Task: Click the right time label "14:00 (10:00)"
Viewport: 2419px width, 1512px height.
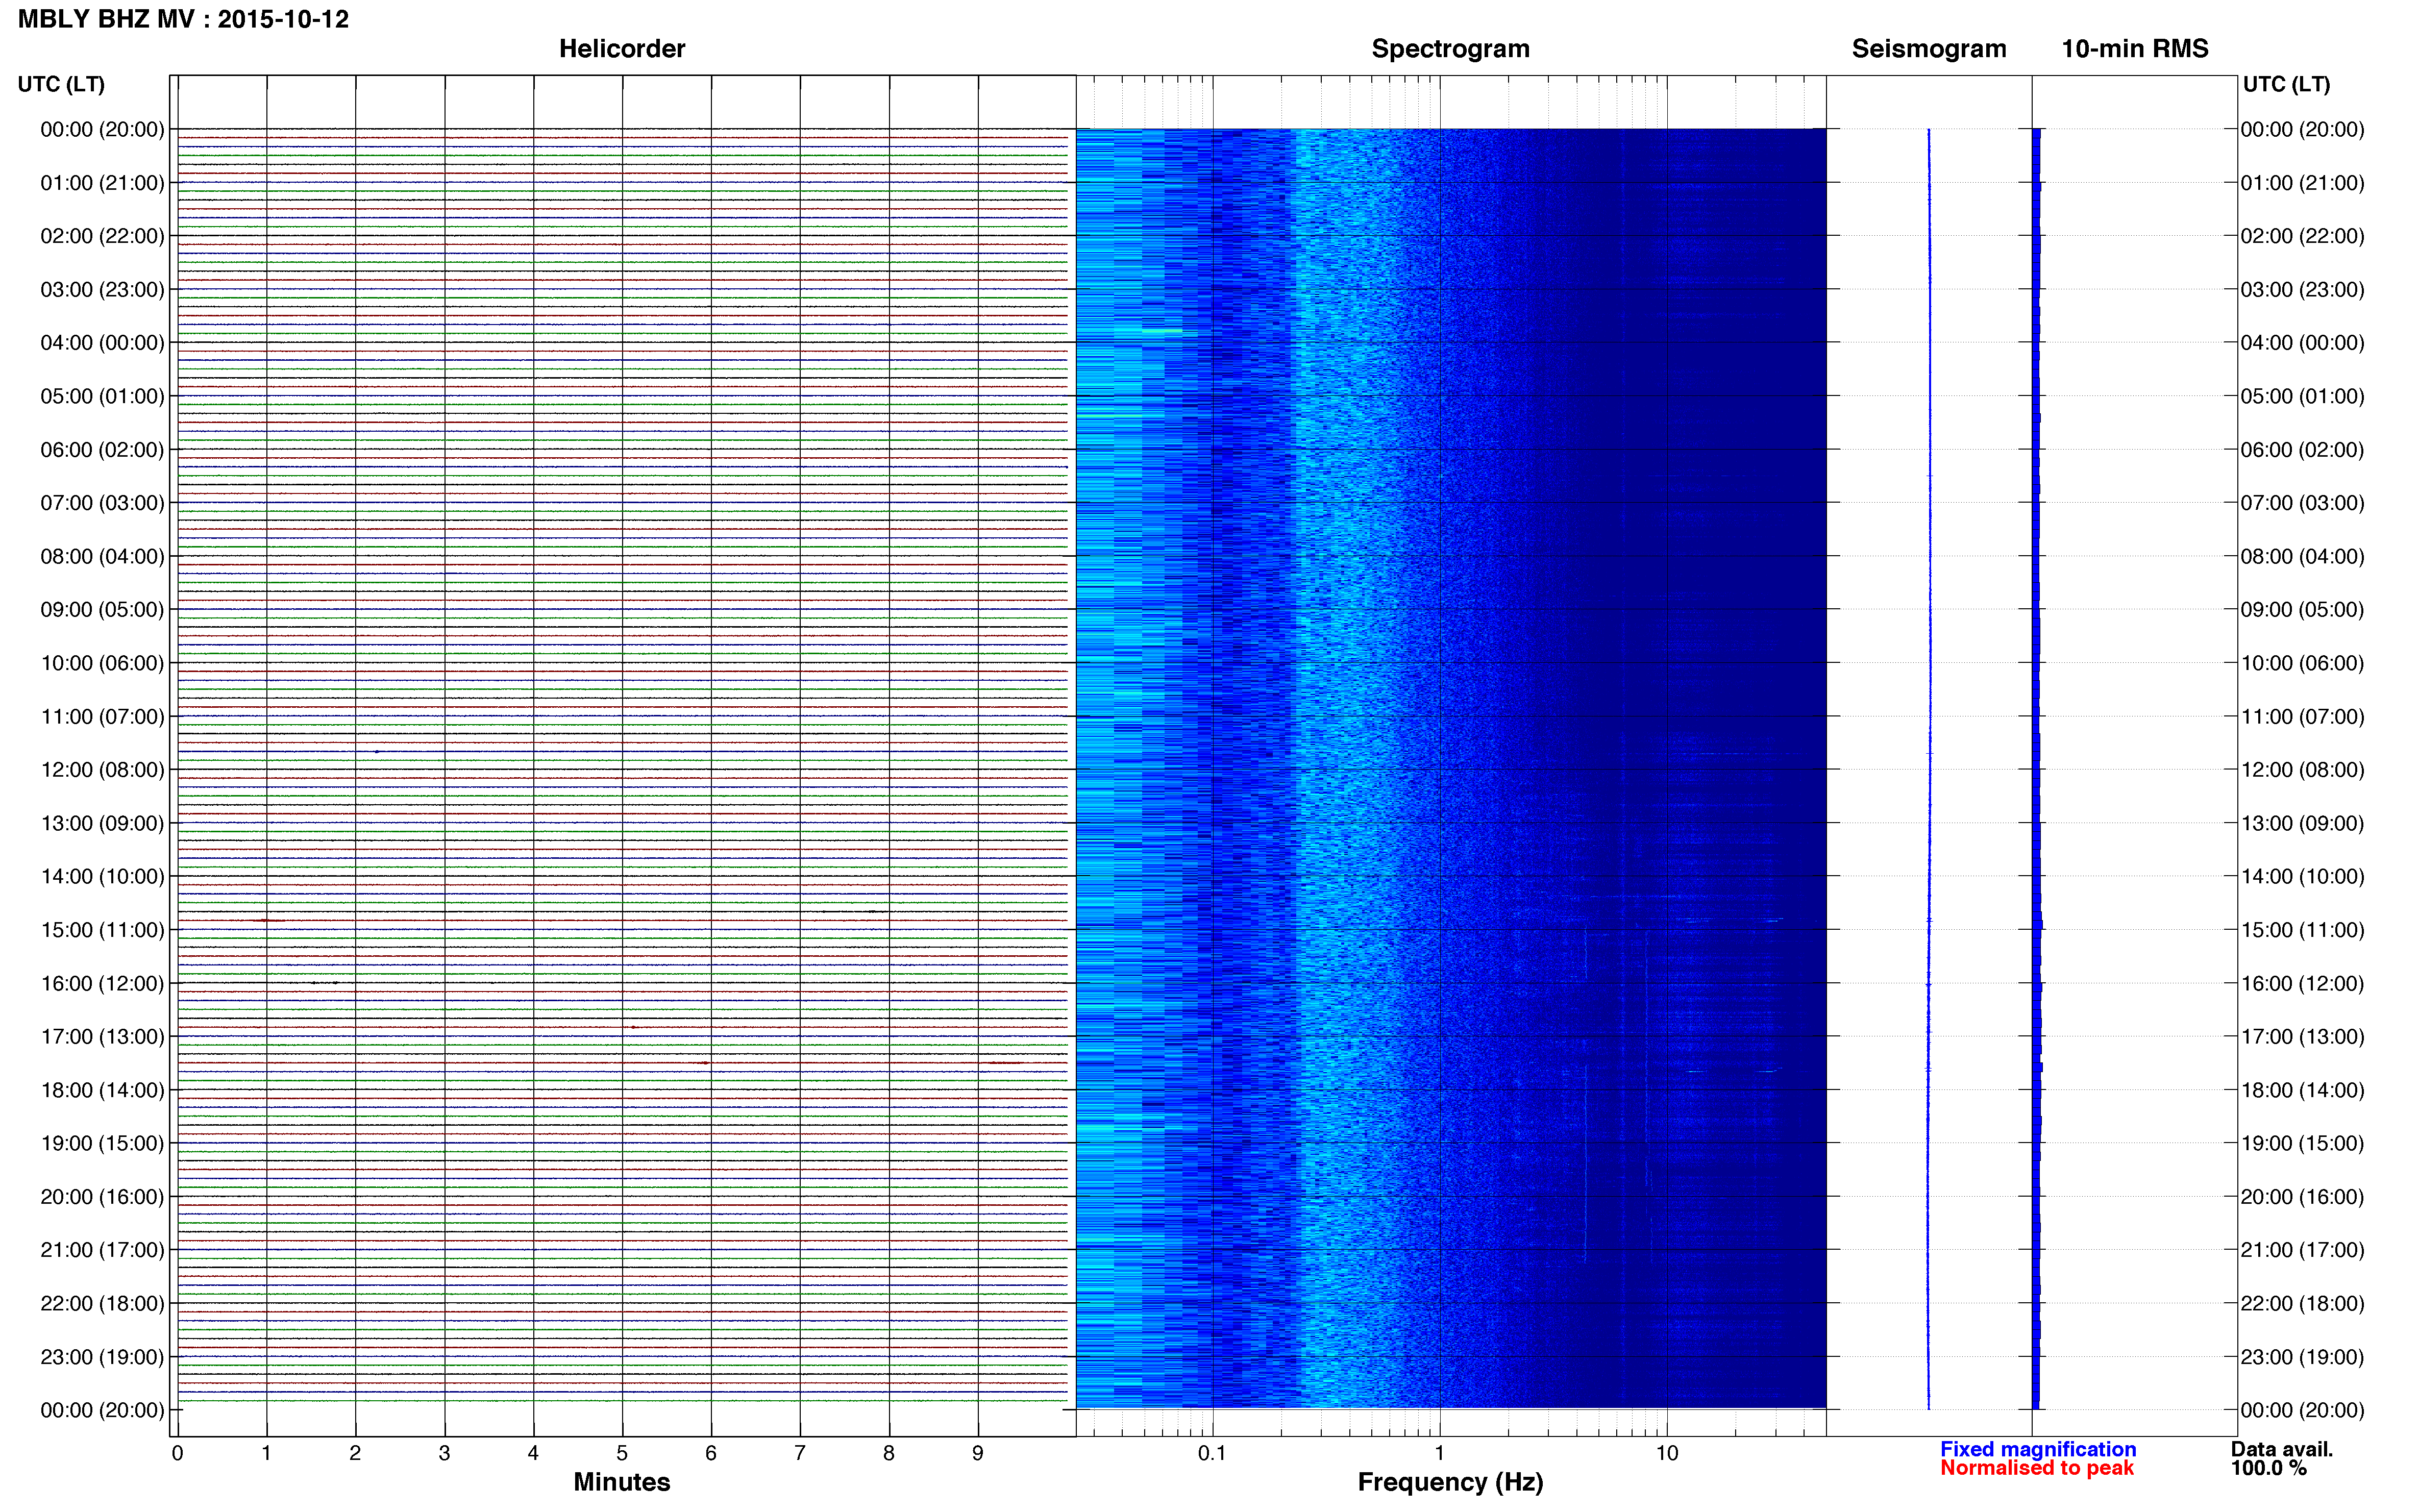Action: [x=2302, y=877]
